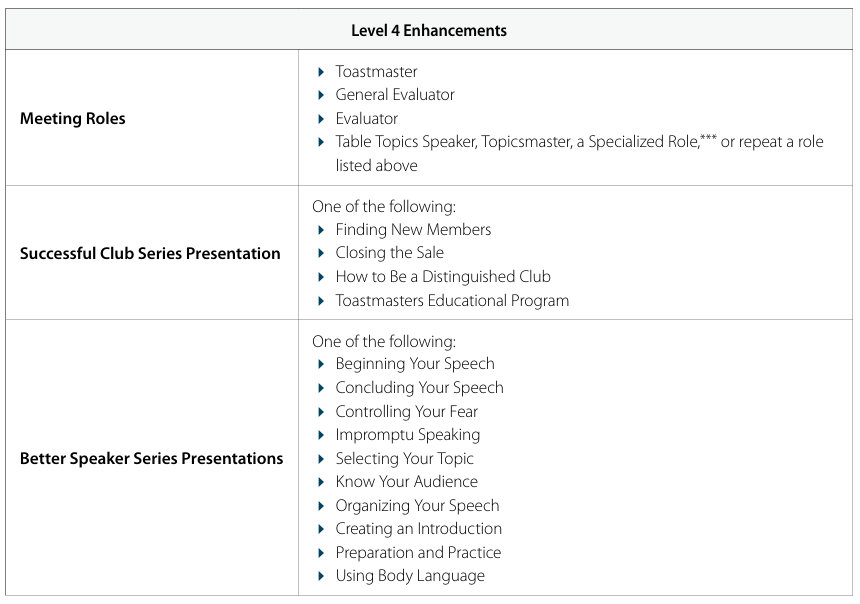This screenshot has width=860, height=604.
Task: Click the arrow bullet next to General Evaluator
Action: [x=321, y=95]
